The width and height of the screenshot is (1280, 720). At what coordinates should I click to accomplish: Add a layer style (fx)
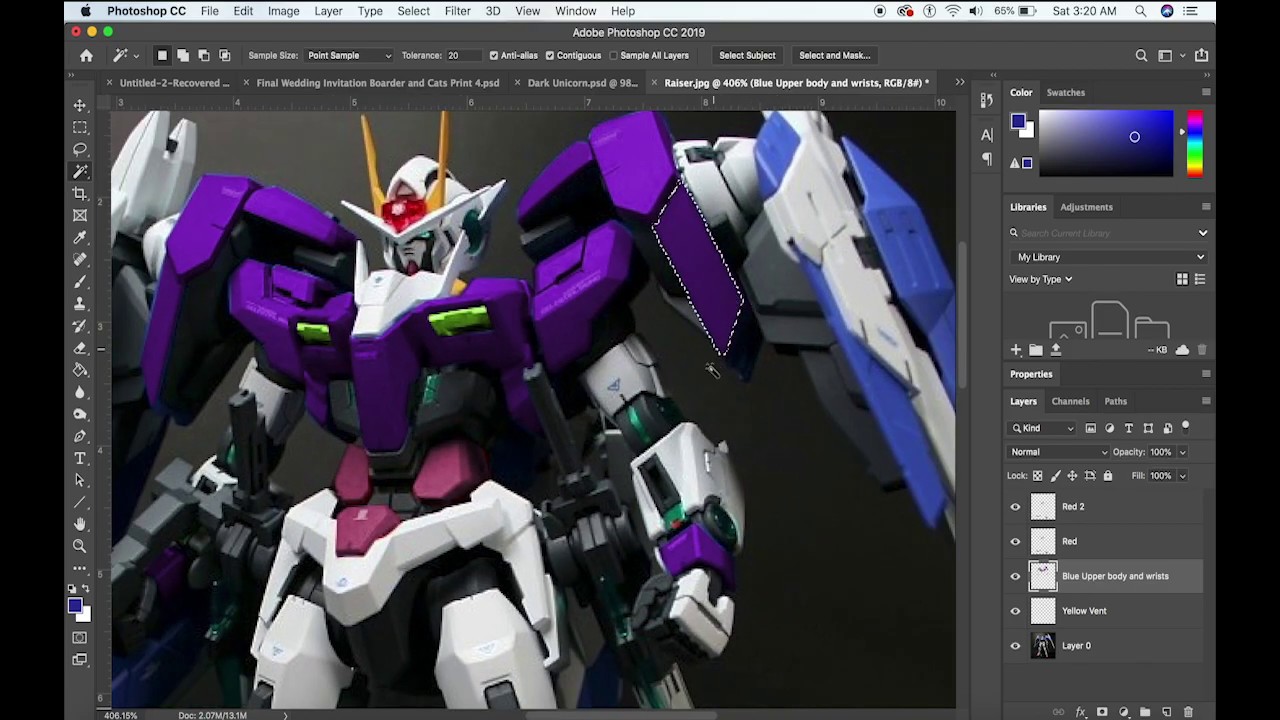click(1080, 712)
